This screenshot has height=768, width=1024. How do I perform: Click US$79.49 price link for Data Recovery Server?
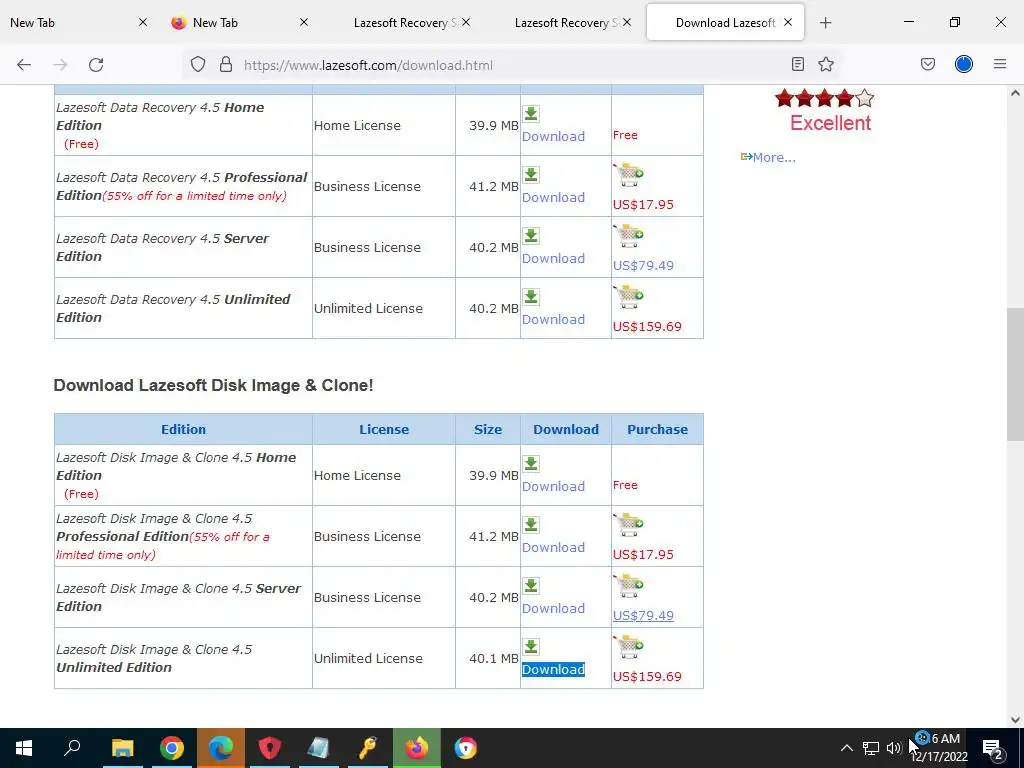tap(643, 266)
